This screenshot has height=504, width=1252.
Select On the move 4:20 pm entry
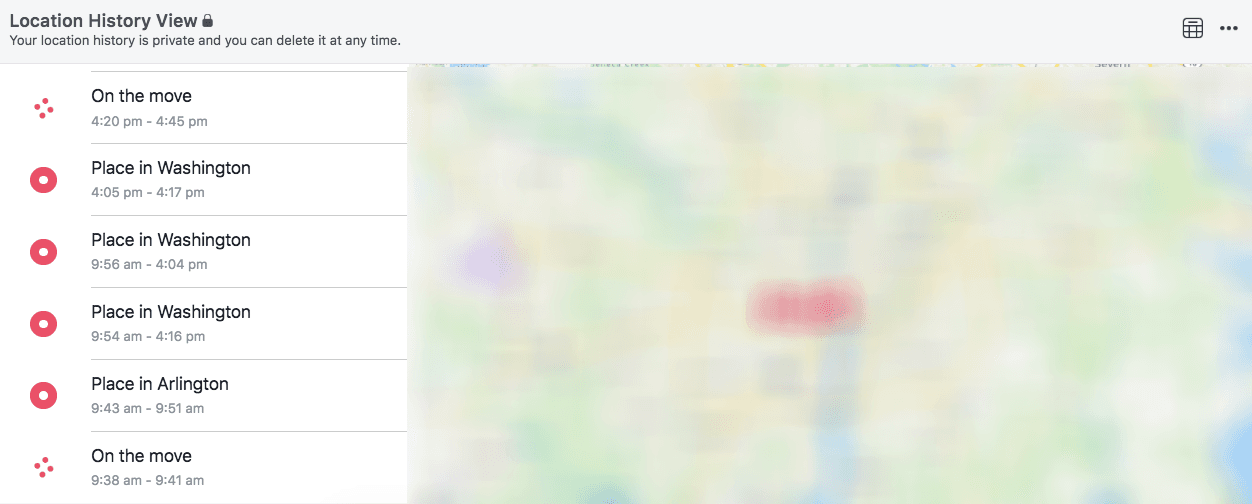[x=203, y=108]
